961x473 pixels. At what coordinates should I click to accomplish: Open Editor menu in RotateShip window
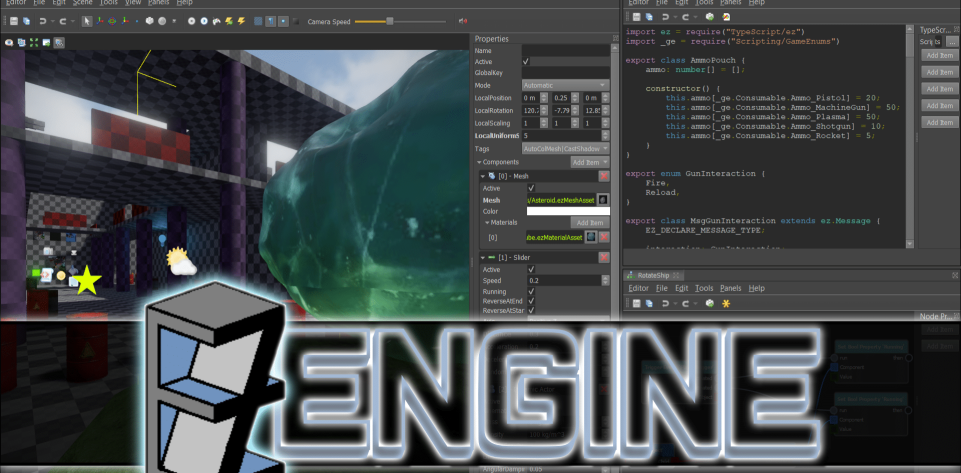tap(639, 288)
